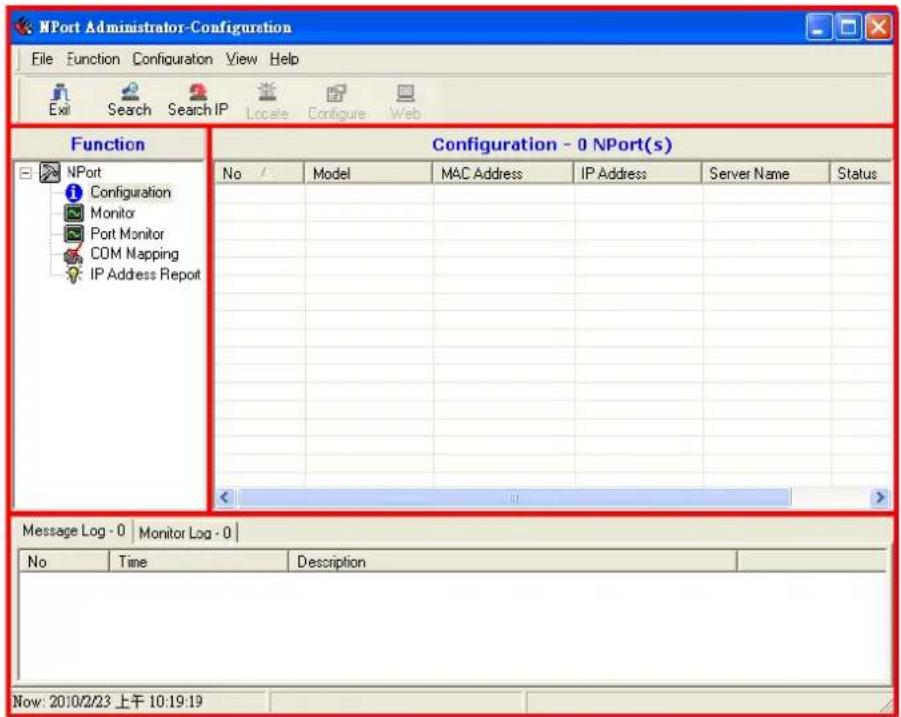
Task: Maximize the NPort Administrator window
Action: point(849,27)
